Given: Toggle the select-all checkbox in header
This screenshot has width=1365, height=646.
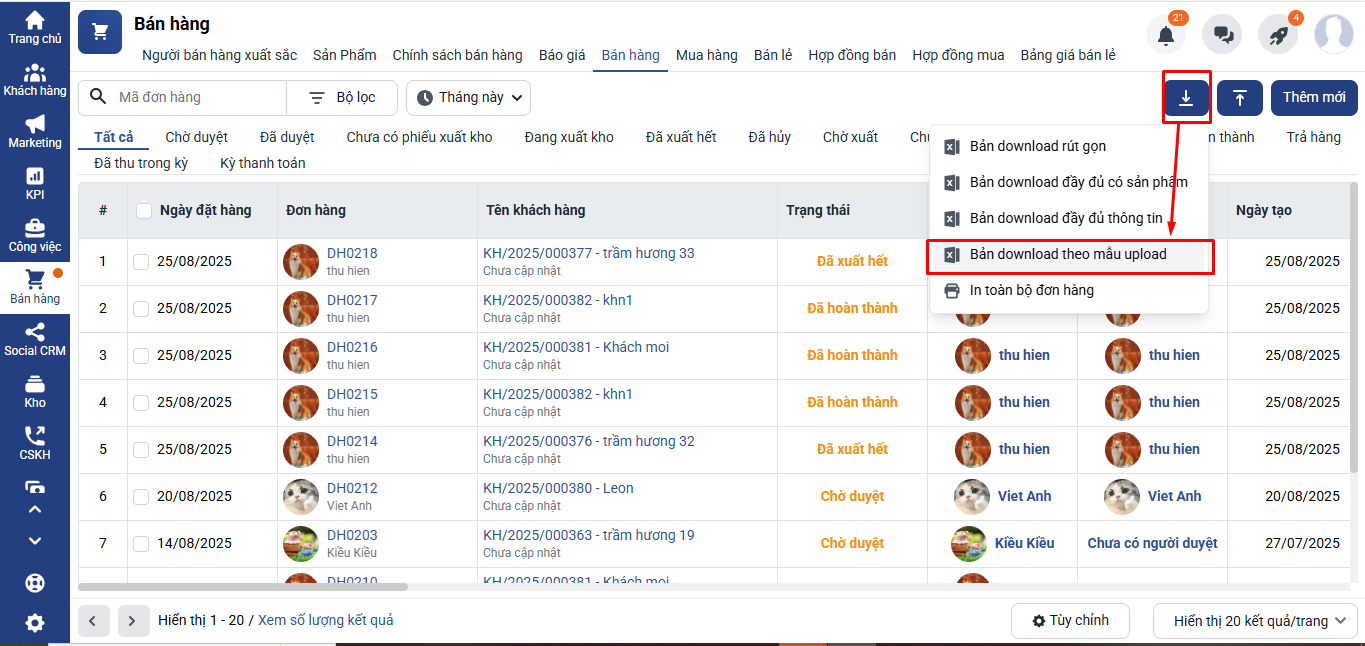Looking at the screenshot, I should [x=144, y=211].
